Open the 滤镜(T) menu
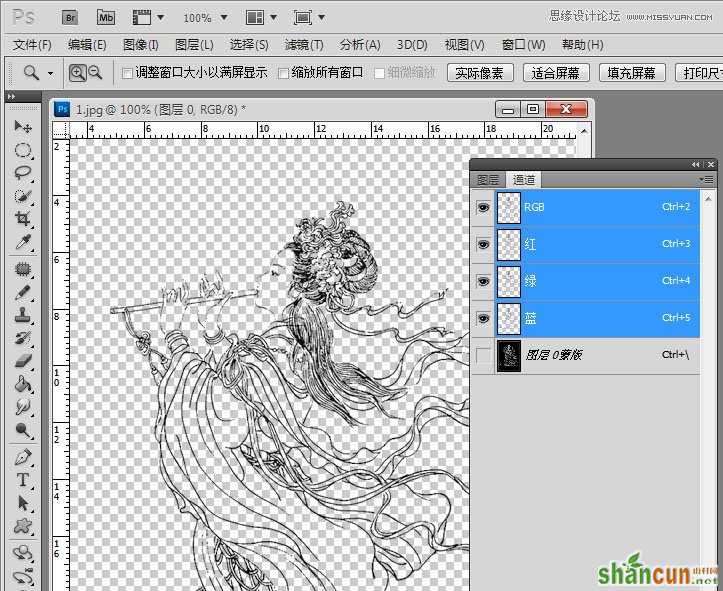The image size is (723, 591). [304, 45]
